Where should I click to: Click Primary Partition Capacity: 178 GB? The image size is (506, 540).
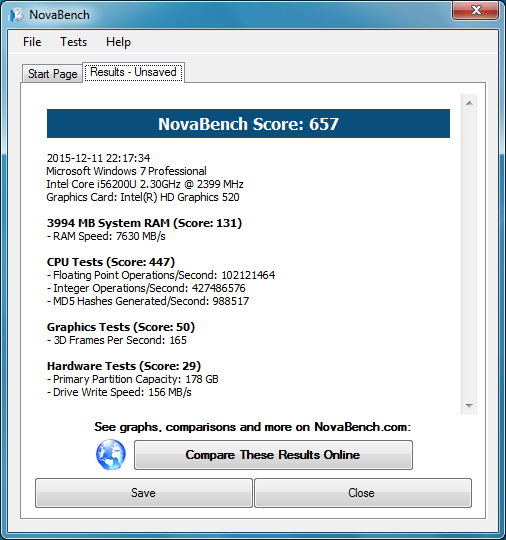133,379
